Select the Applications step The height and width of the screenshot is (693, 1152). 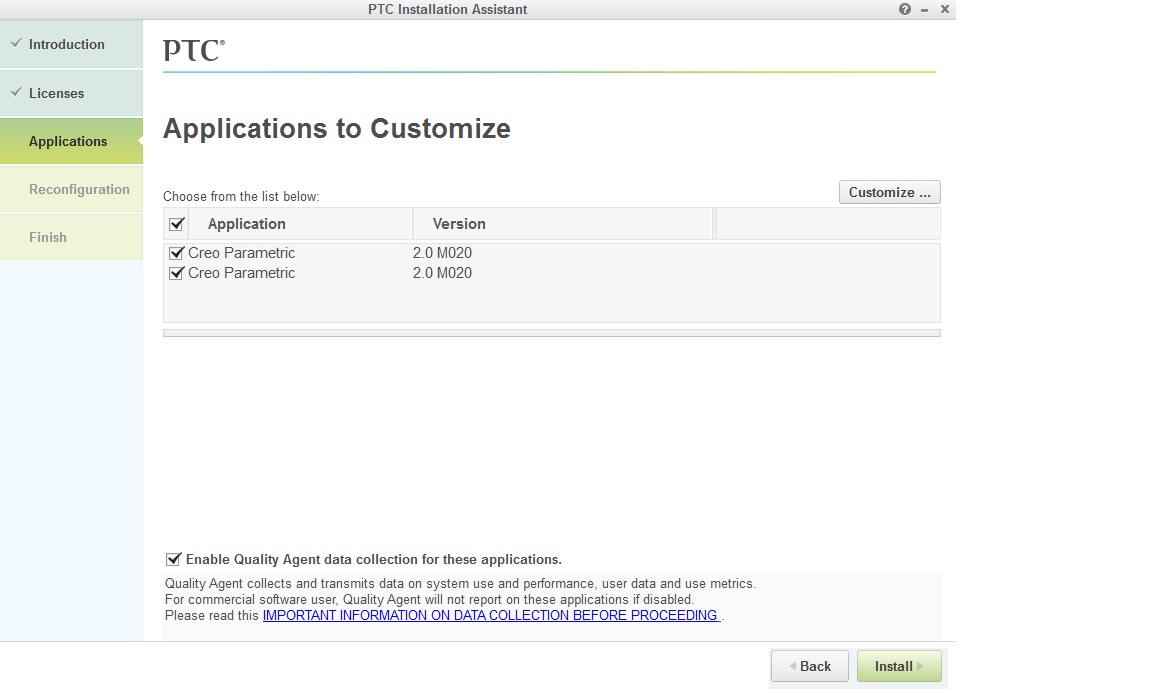(71, 141)
